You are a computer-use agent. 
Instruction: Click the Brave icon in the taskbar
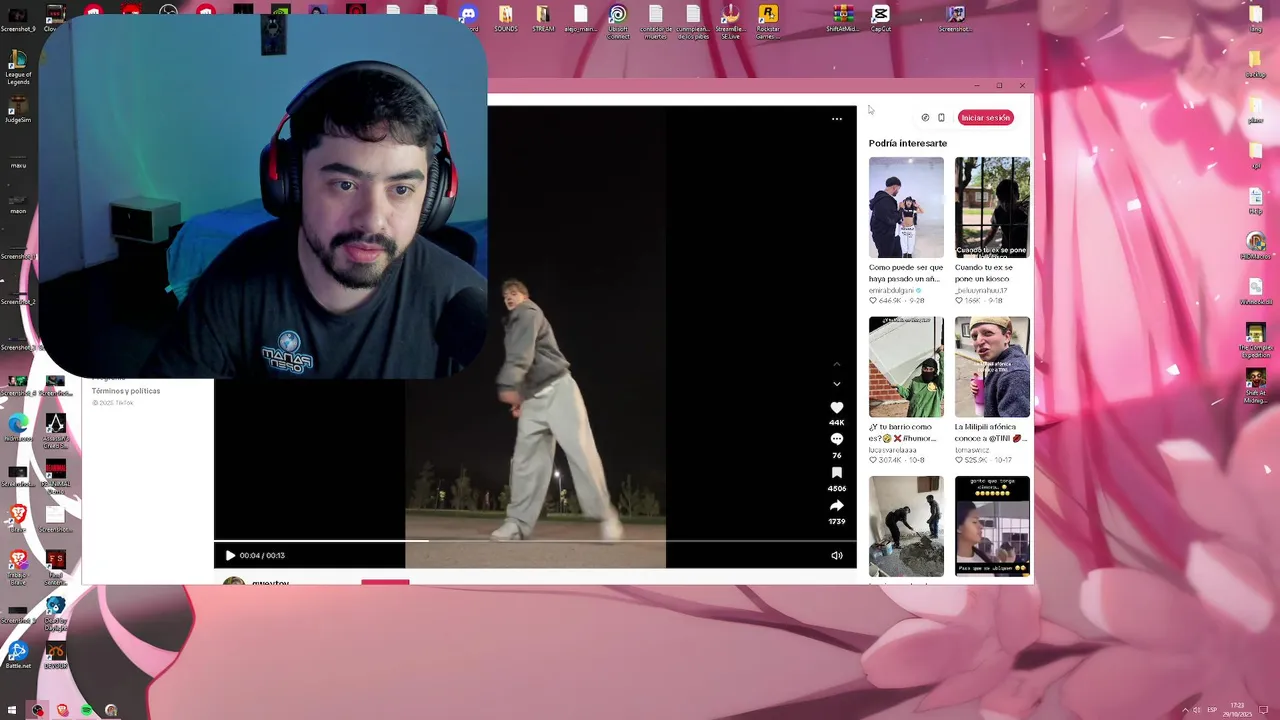tap(62, 711)
